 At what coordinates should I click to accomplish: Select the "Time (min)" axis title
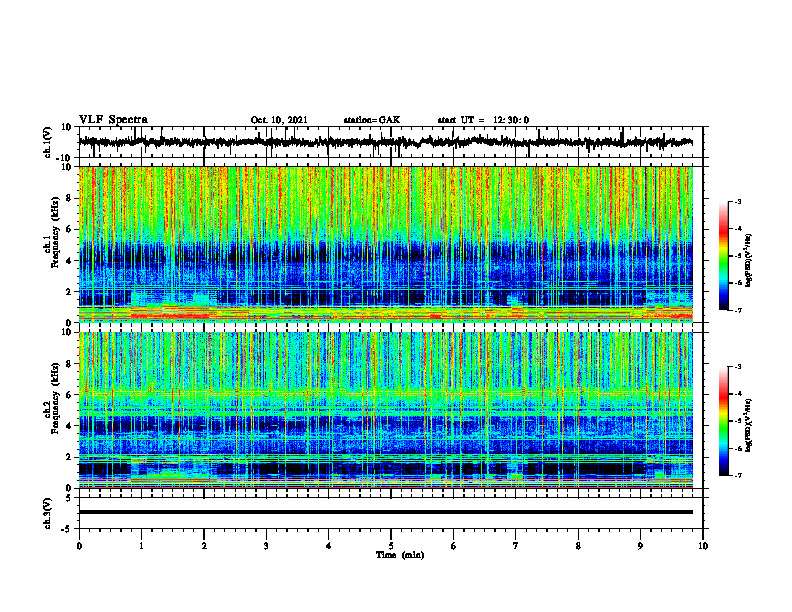click(400, 555)
